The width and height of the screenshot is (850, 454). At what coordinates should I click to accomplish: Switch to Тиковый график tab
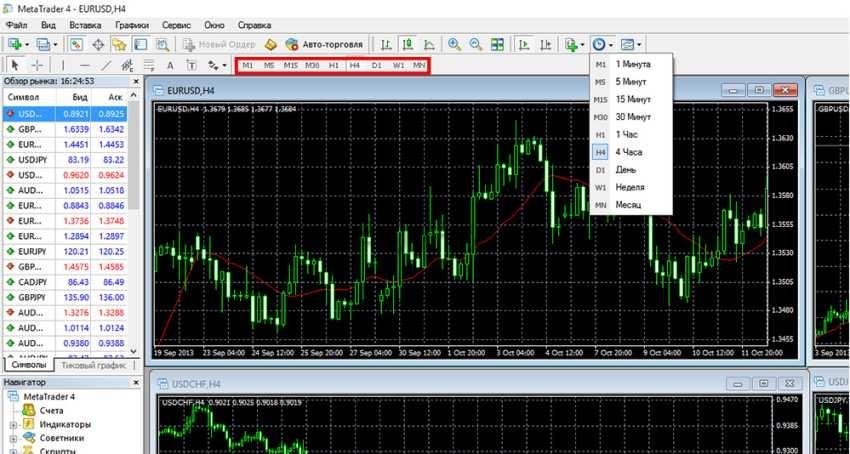pos(94,366)
